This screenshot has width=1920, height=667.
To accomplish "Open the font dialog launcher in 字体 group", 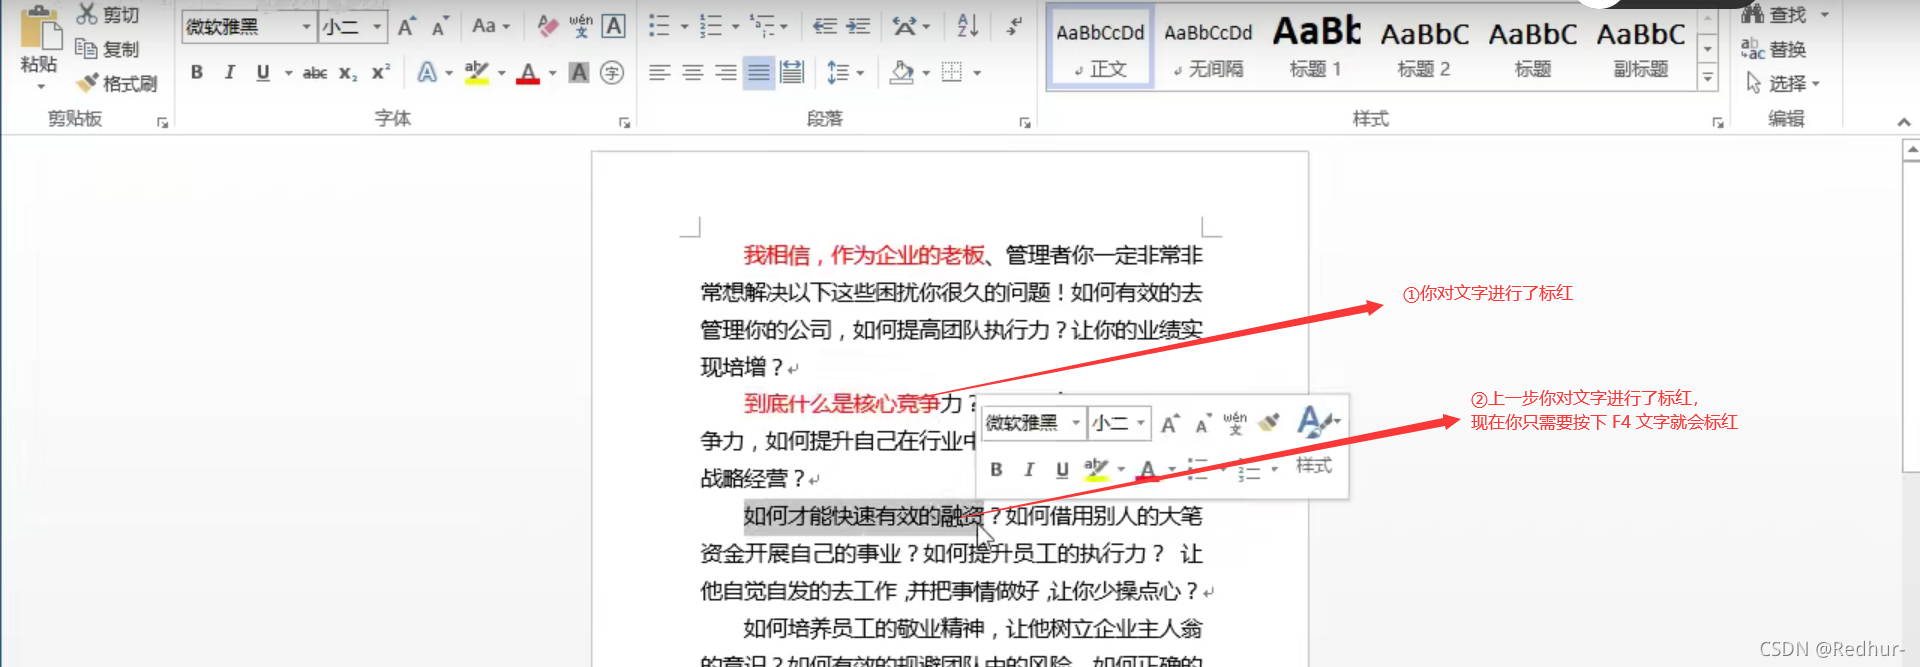I will click(x=624, y=122).
